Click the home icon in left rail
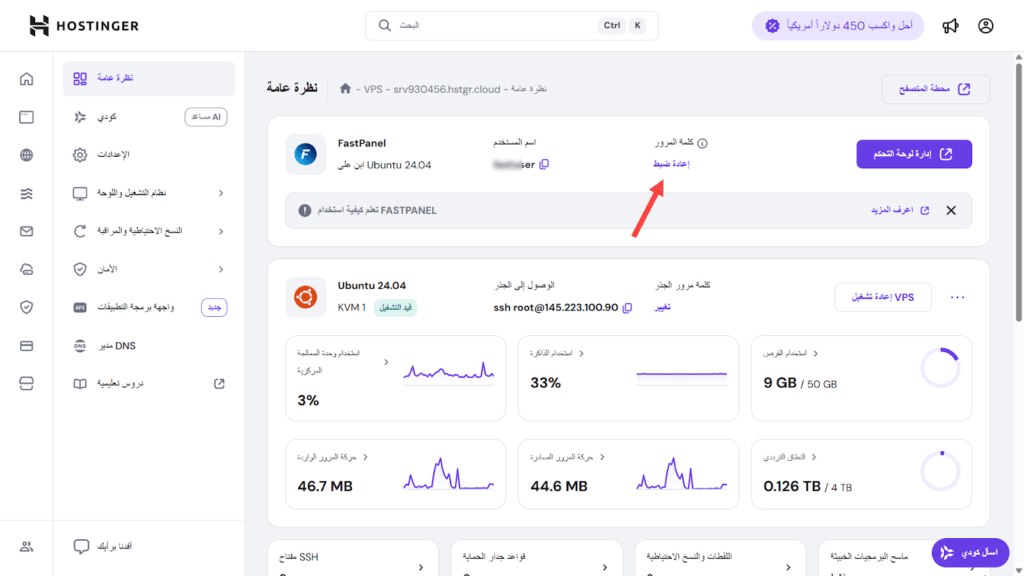 [x=26, y=79]
